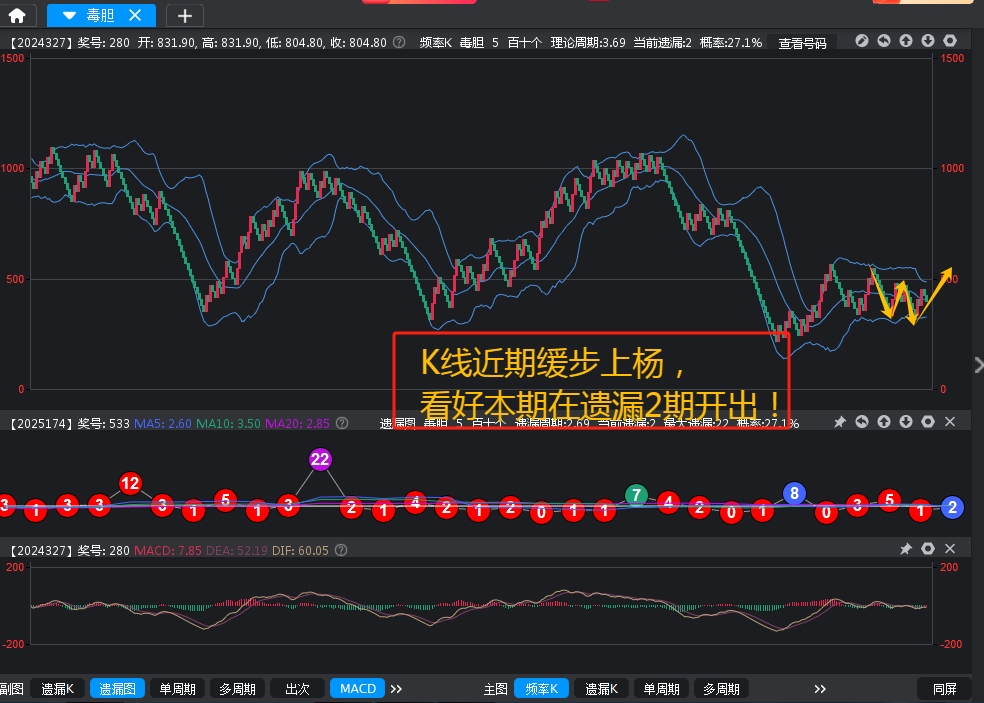984x703 pixels.
Task: Toggle the highlighted 遗漏图 sub-chart button
Action: tap(117, 688)
